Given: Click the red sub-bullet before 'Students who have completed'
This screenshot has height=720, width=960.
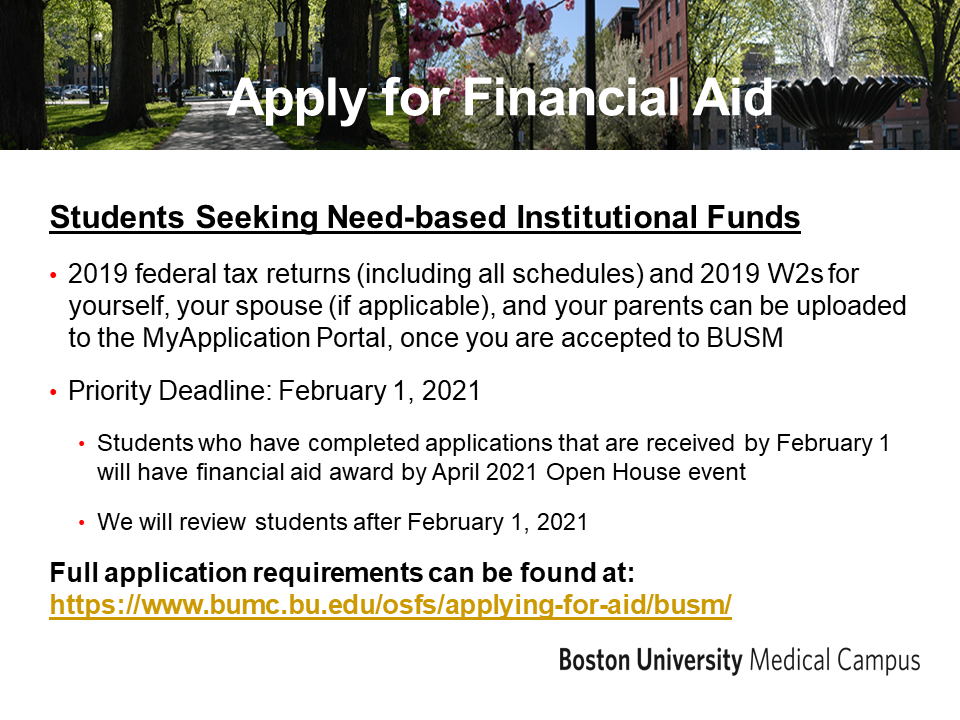Looking at the screenshot, I should click(x=82, y=444).
